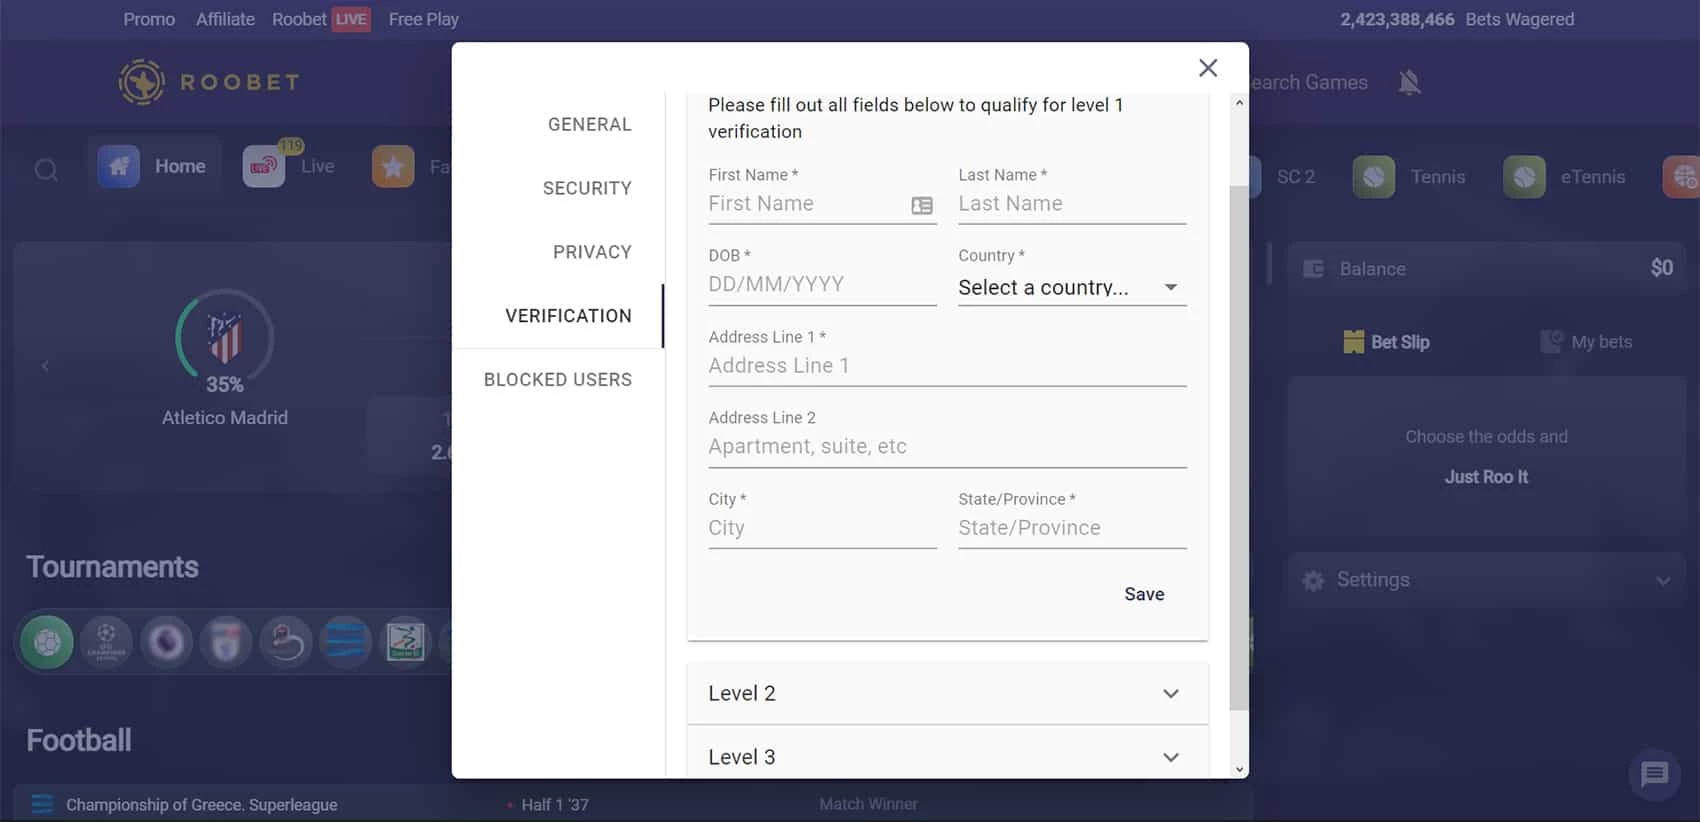Click the basketball sport icon at far right
Image resolution: width=1700 pixels, height=822 pixels.
1683,177
